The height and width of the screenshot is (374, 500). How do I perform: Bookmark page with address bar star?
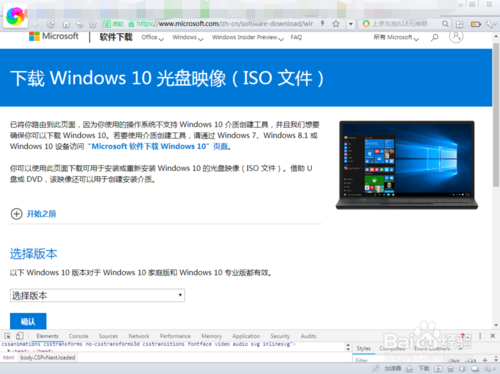point(336,24)
